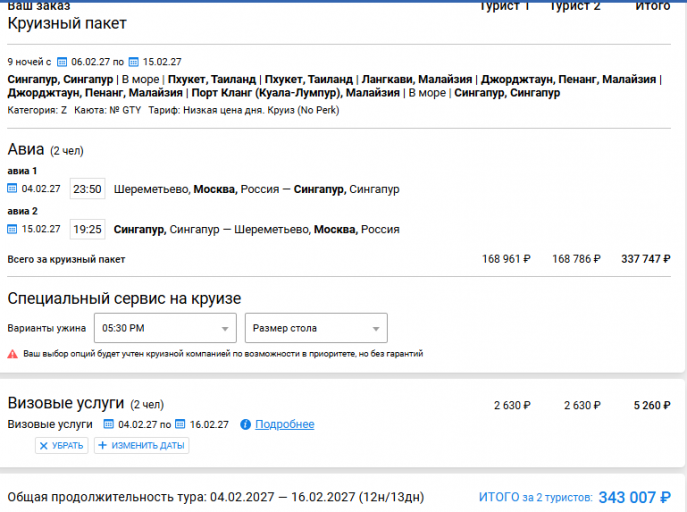The height and width of the screenshot is (512, 687).
Task: Open the Подробнее visa details link
Action: tap(285, 424)
